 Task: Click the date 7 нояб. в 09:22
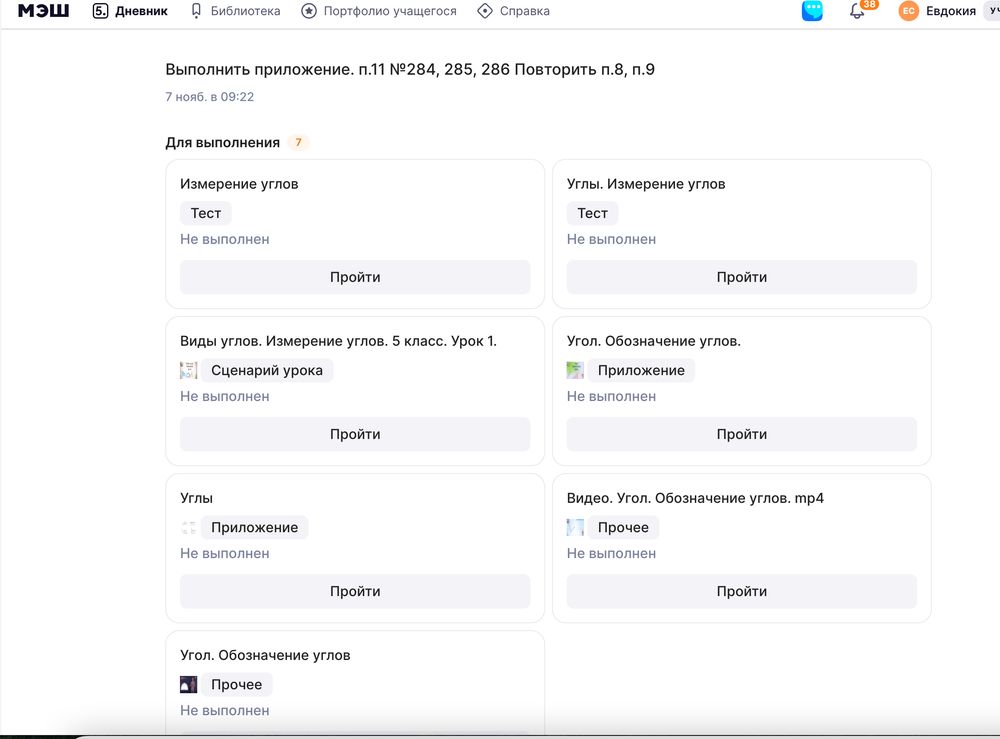pyautogui.click(x=210, y=97)
